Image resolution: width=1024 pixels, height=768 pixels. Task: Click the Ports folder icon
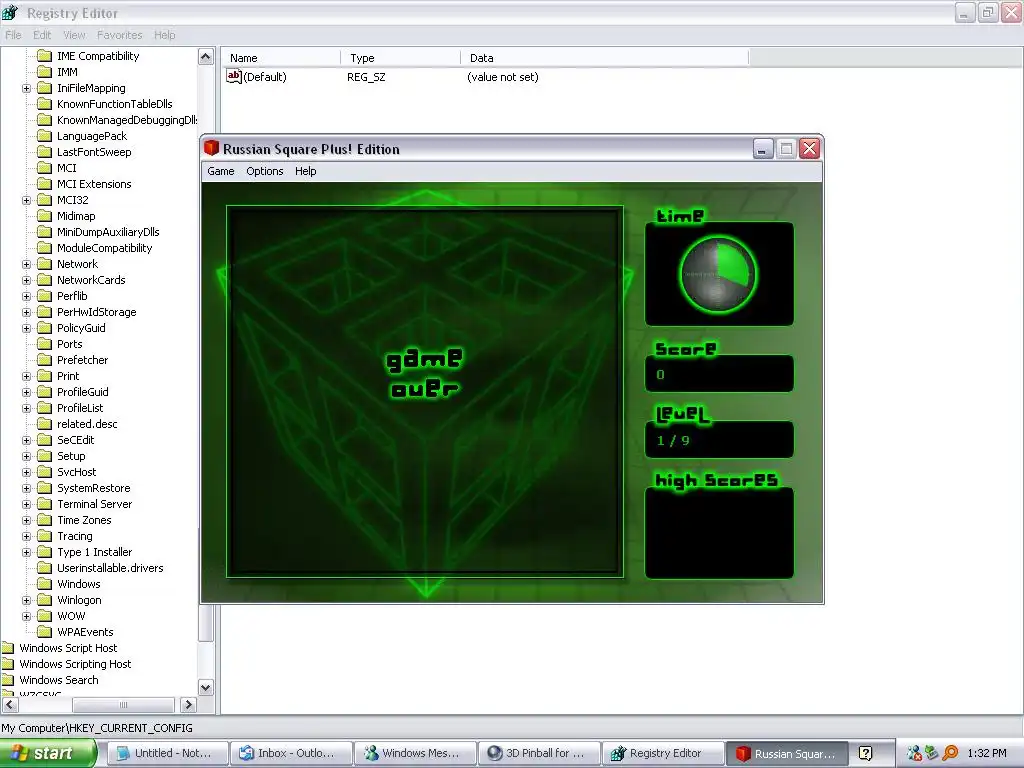(44, 344)
